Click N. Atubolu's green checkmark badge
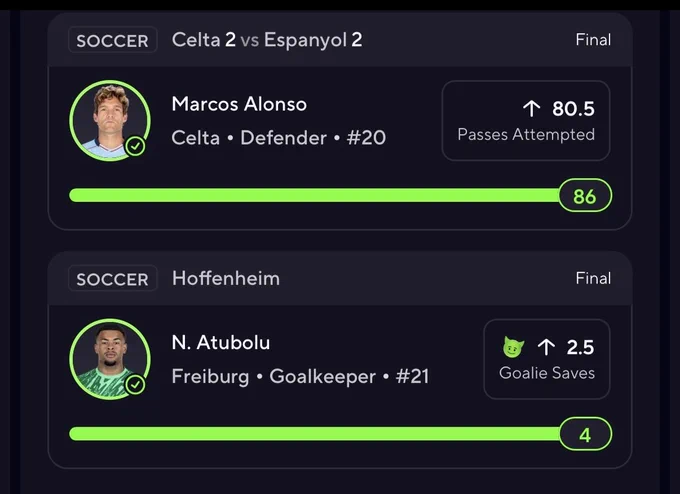The image size is (680, 494). pos(135,385)
